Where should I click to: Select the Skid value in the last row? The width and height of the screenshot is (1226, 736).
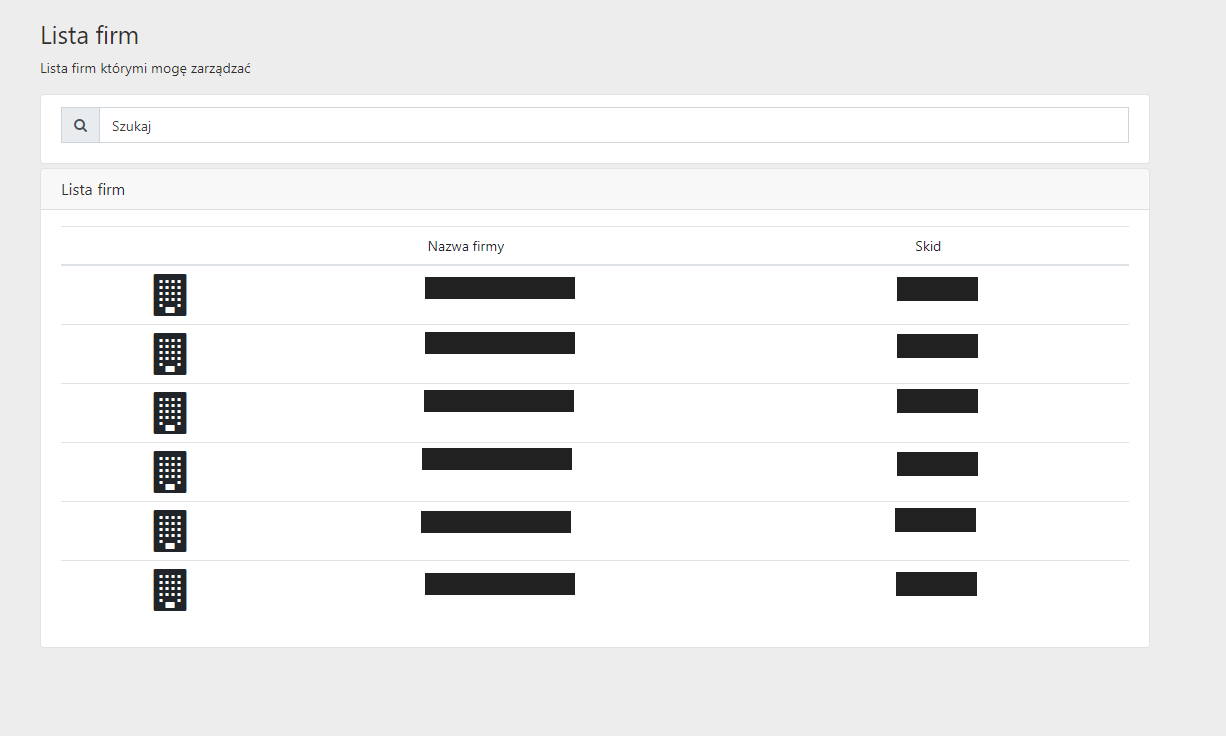point(936,584)
